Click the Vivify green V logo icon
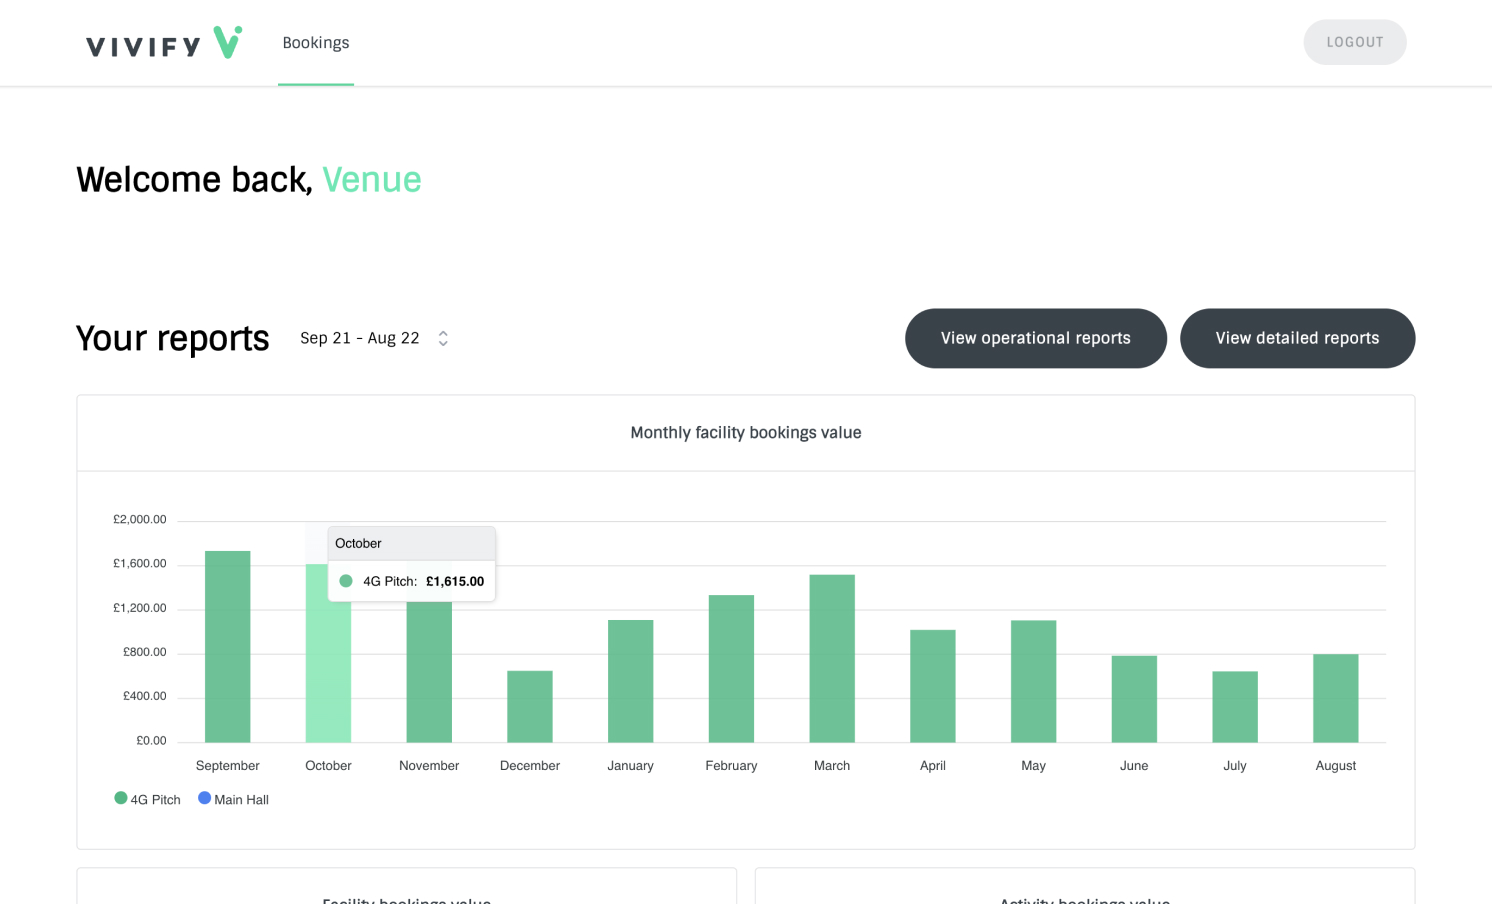Screen dimensions: 1492x904 [x=227, y=42]
